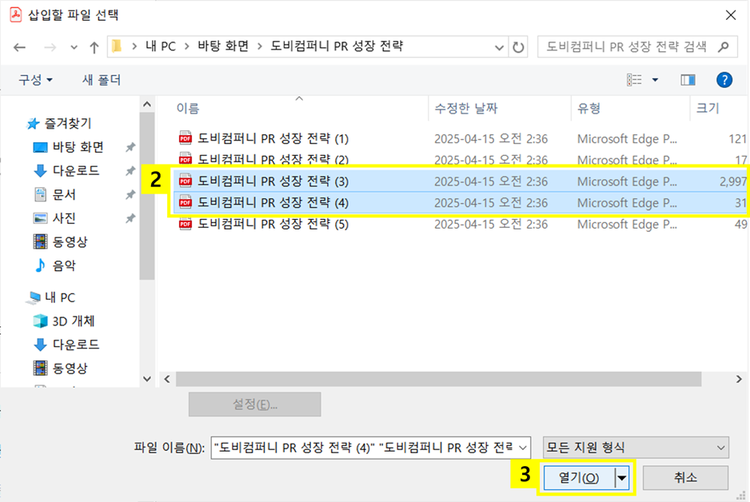The width and height of the screenshot is (750, 502).
Task: Sort by 이름 column header
Action: point(188,109)
